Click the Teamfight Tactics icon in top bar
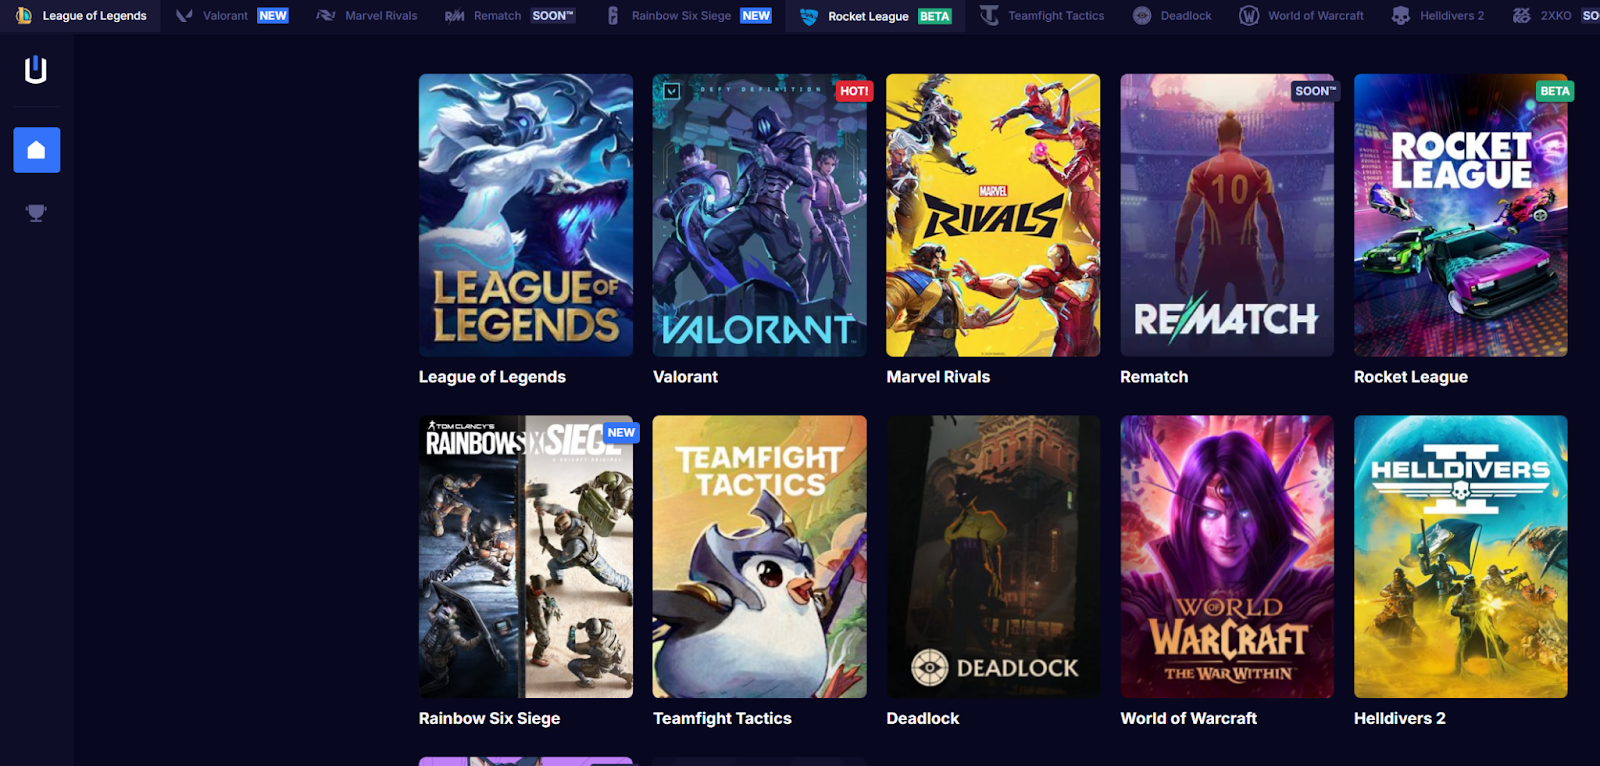This screenshot has width=1600, height=766. pyautogui.click(x=989, y=15)
